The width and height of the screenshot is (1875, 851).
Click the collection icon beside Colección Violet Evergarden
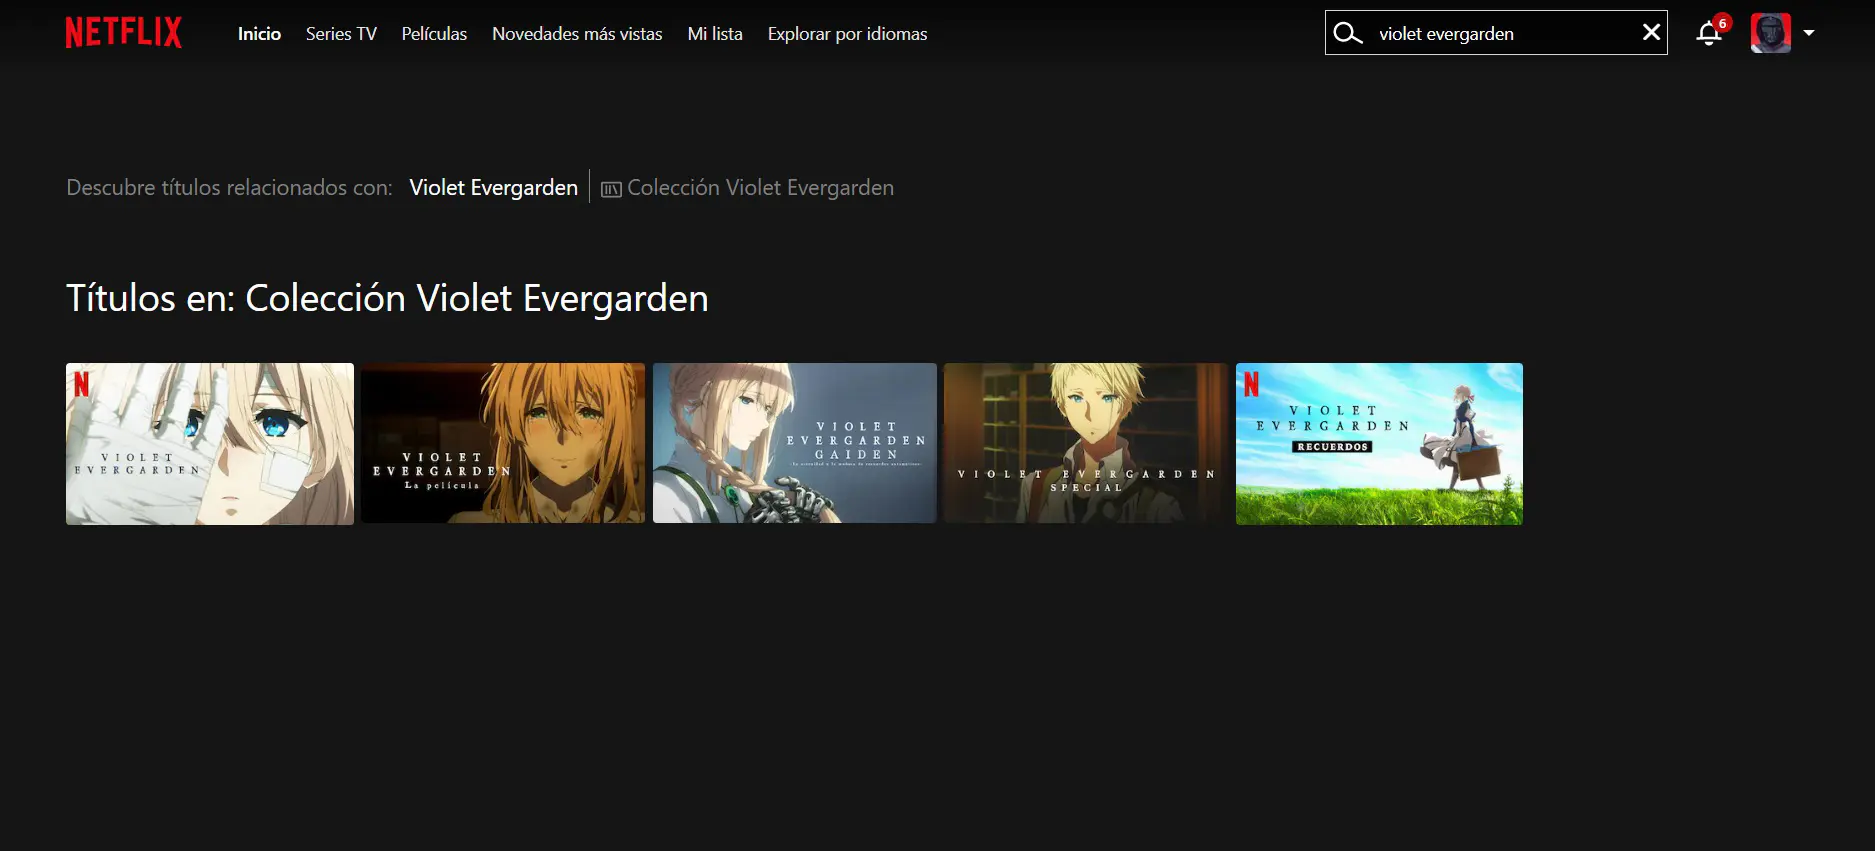tap(611, 189)
